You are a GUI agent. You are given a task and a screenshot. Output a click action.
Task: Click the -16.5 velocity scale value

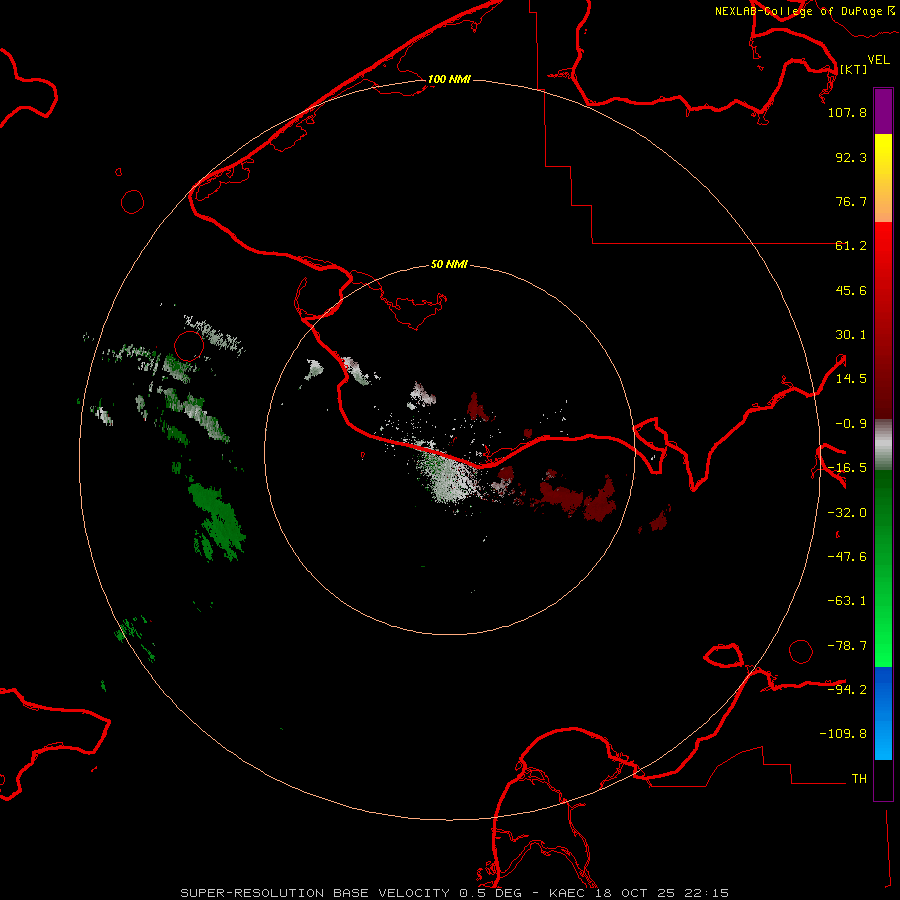coord(847,468)
